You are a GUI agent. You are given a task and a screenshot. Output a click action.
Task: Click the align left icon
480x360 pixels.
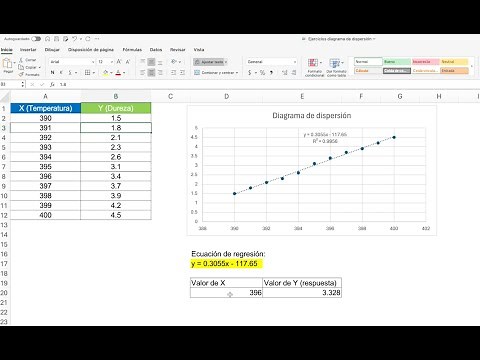pyautogui.click(x=142, y=72)
